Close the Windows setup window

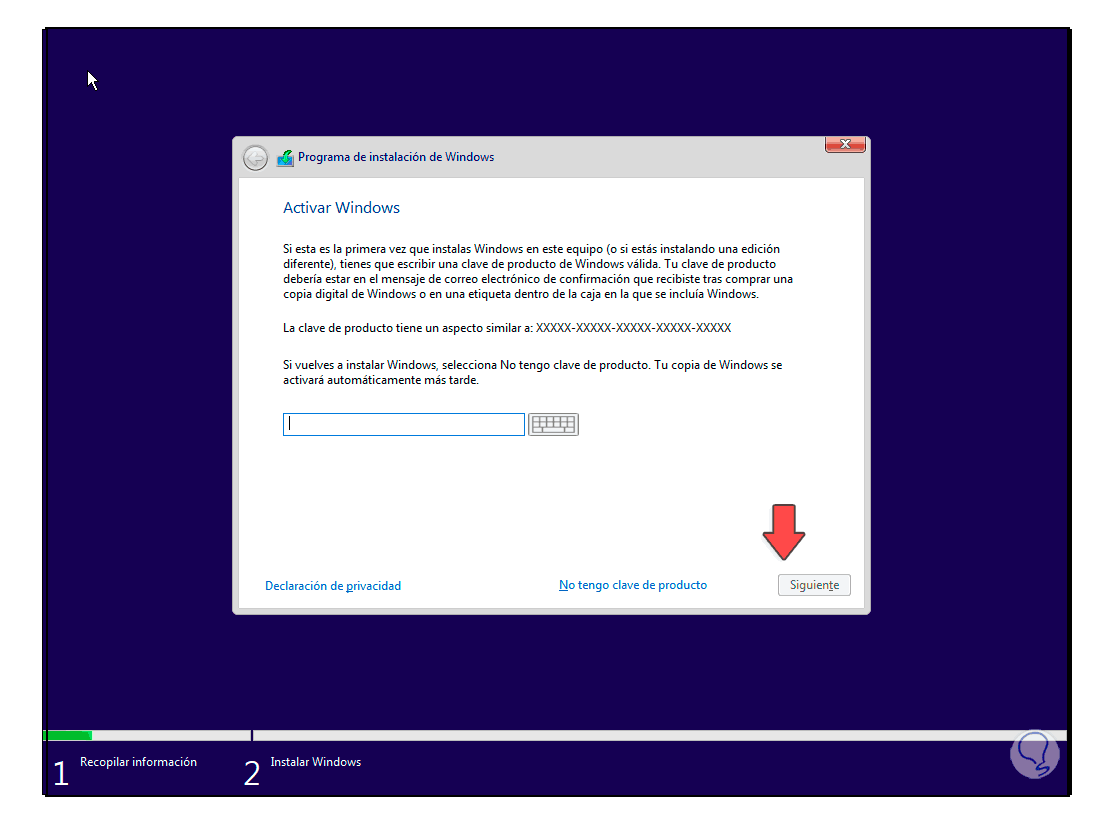pos(845,144)
